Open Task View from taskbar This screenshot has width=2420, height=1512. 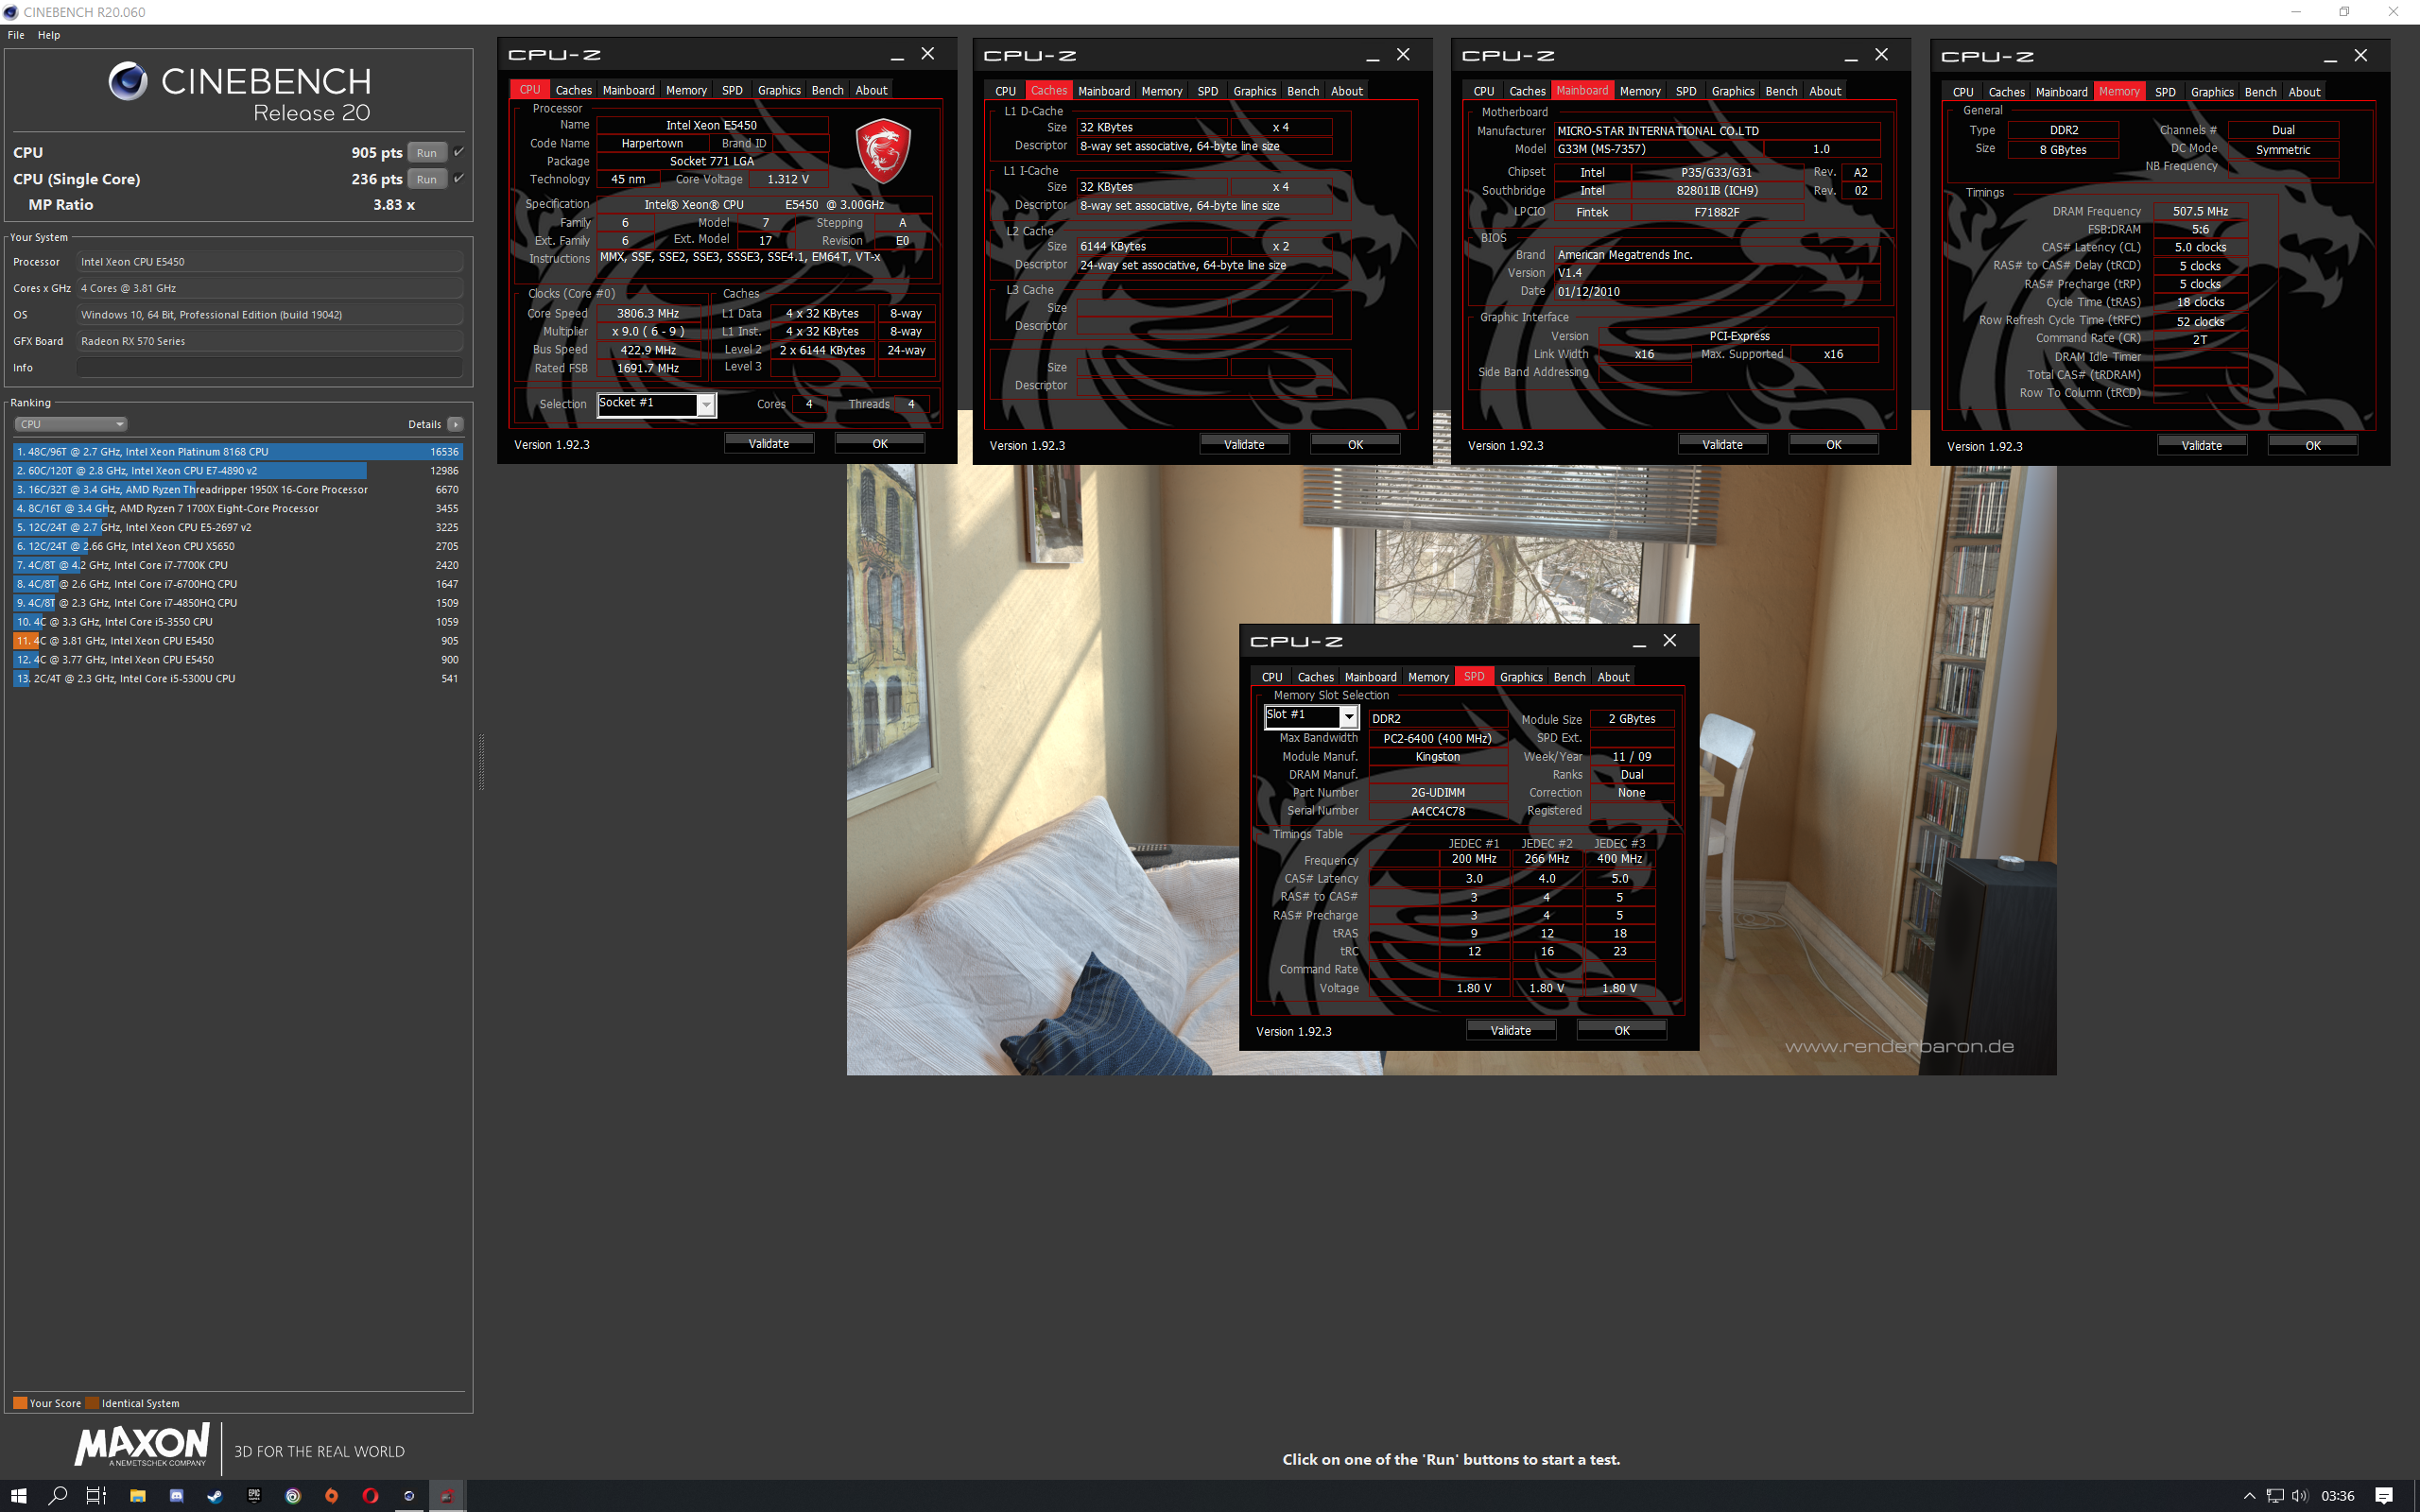coord(96,1496)
